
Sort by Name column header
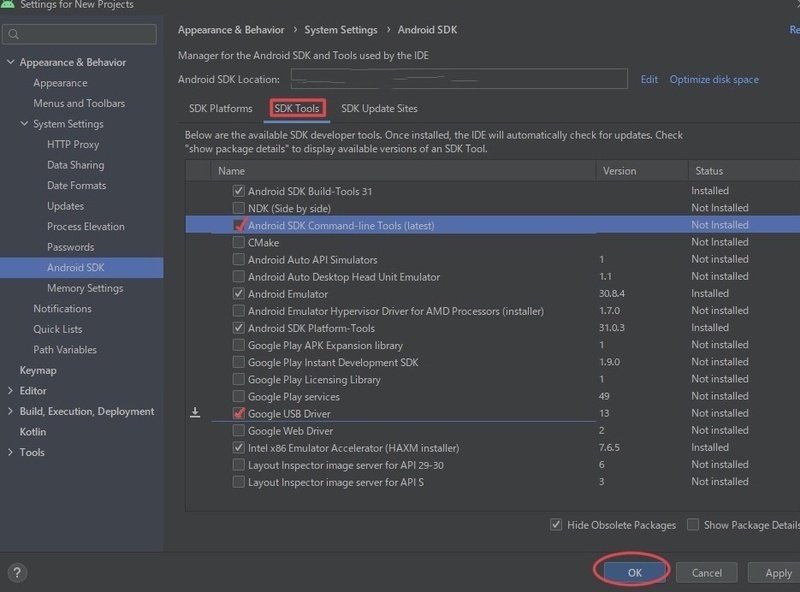(x=403, y=170)
